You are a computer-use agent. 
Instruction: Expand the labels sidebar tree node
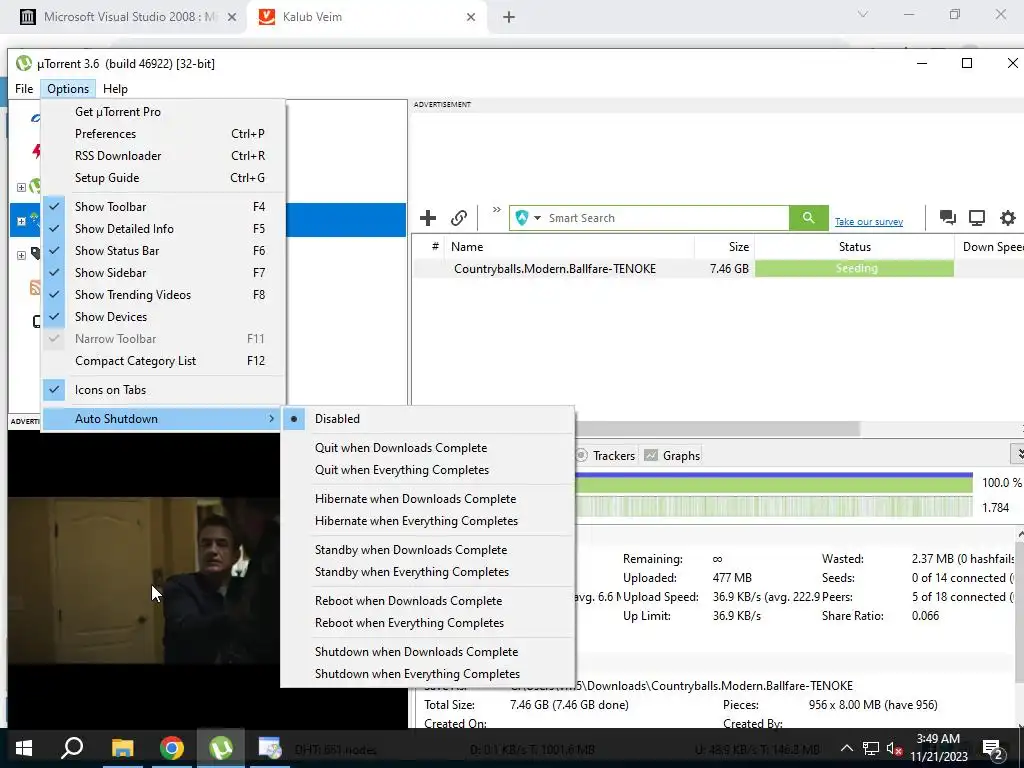[21, 255]
